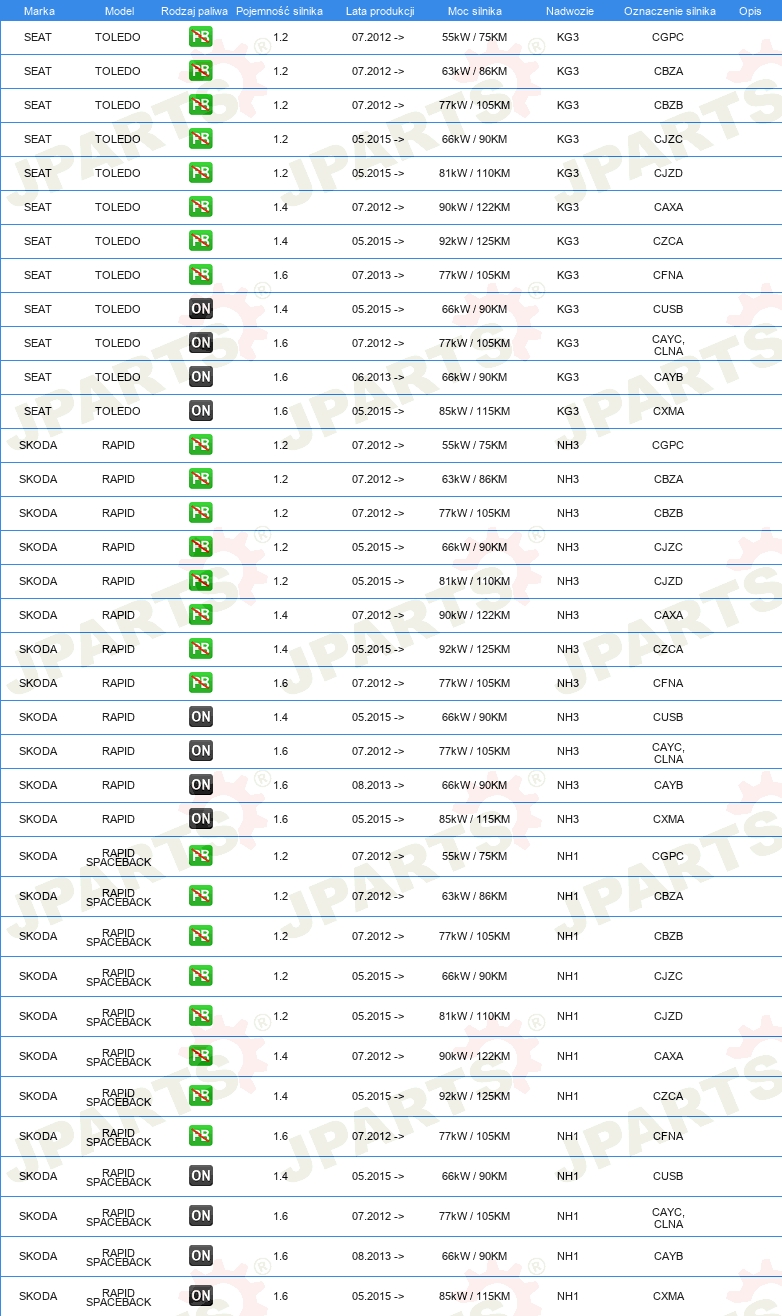Click the petrol icon in Skoda Rapid NH3 CBZA row
The height and width of the screenshot is (1316, 782).
pos(201,479)
